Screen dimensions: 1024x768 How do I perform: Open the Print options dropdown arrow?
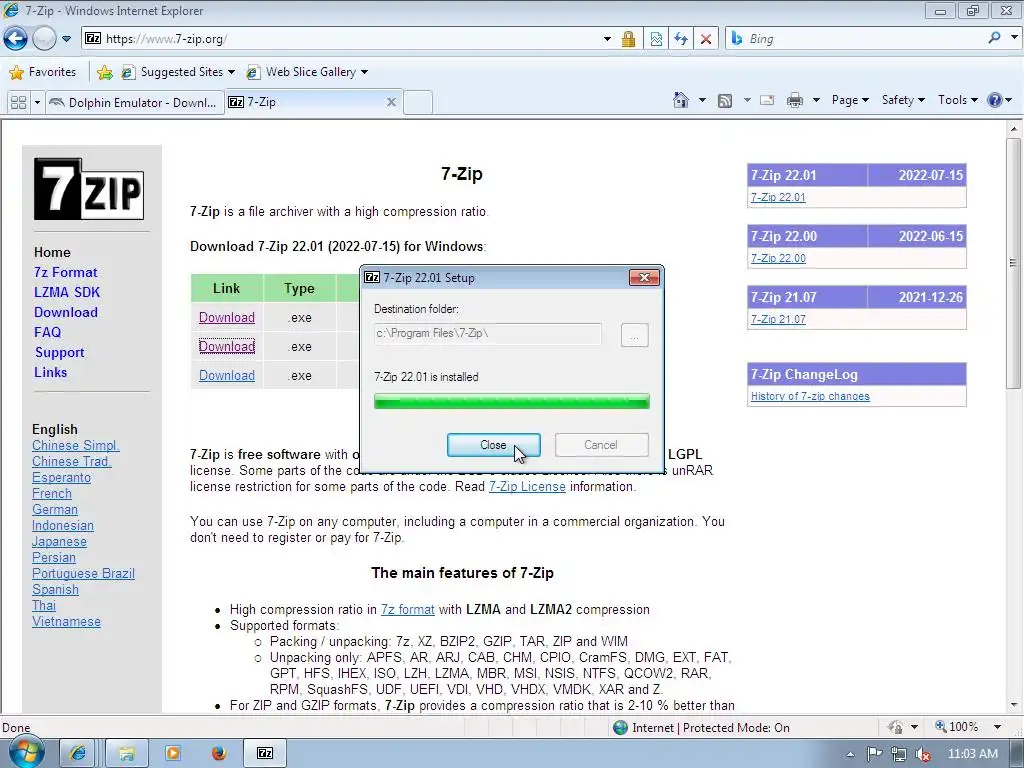click(816, 100)
